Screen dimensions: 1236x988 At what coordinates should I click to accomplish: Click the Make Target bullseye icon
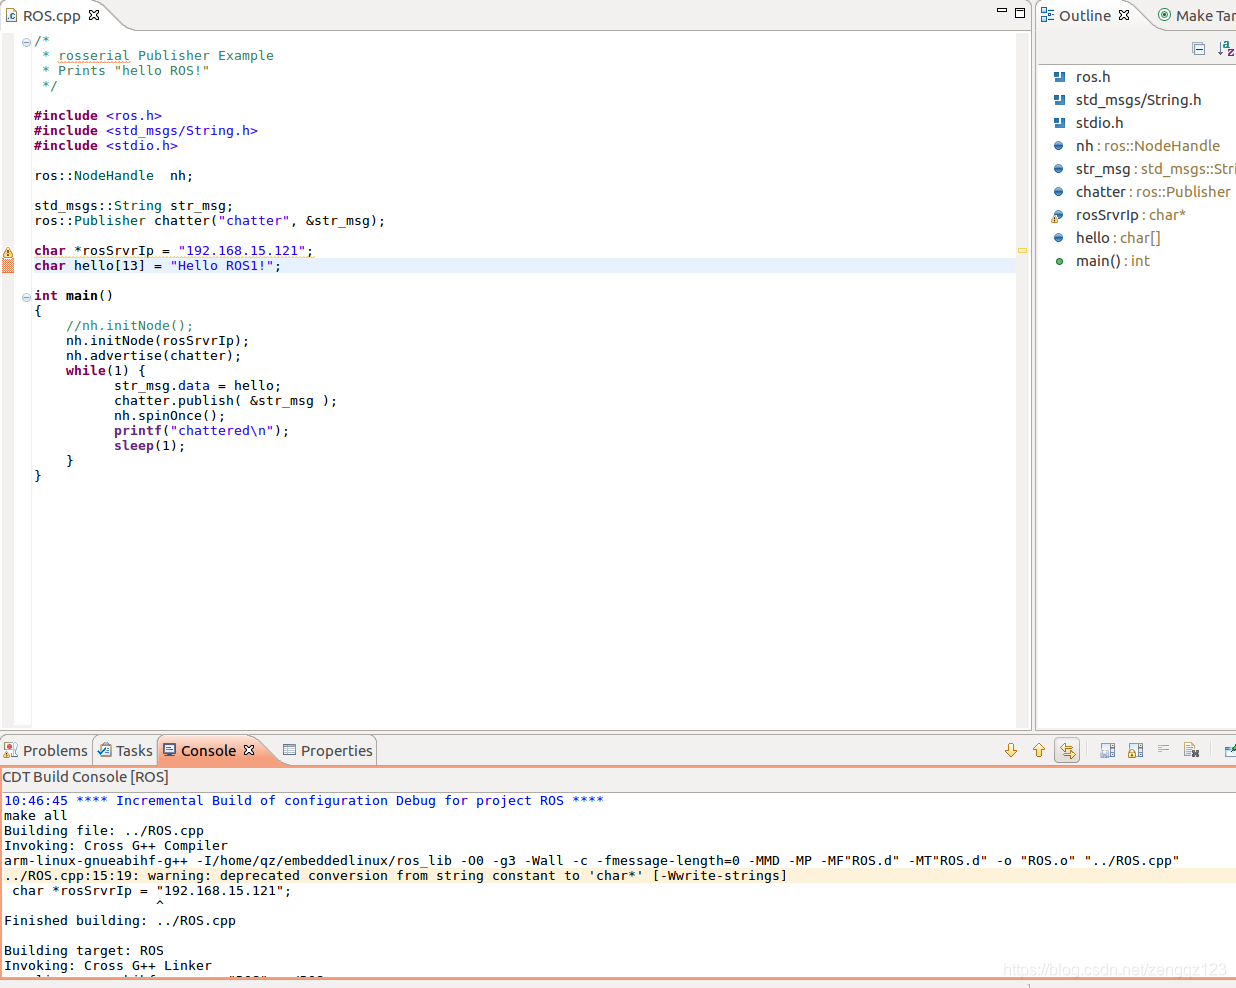1164,15
